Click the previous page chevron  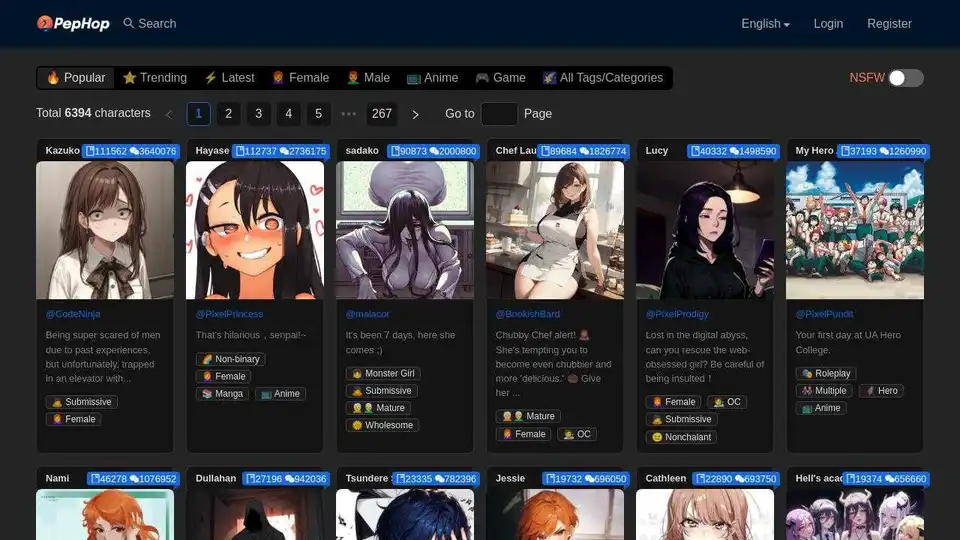pos(169,114)
